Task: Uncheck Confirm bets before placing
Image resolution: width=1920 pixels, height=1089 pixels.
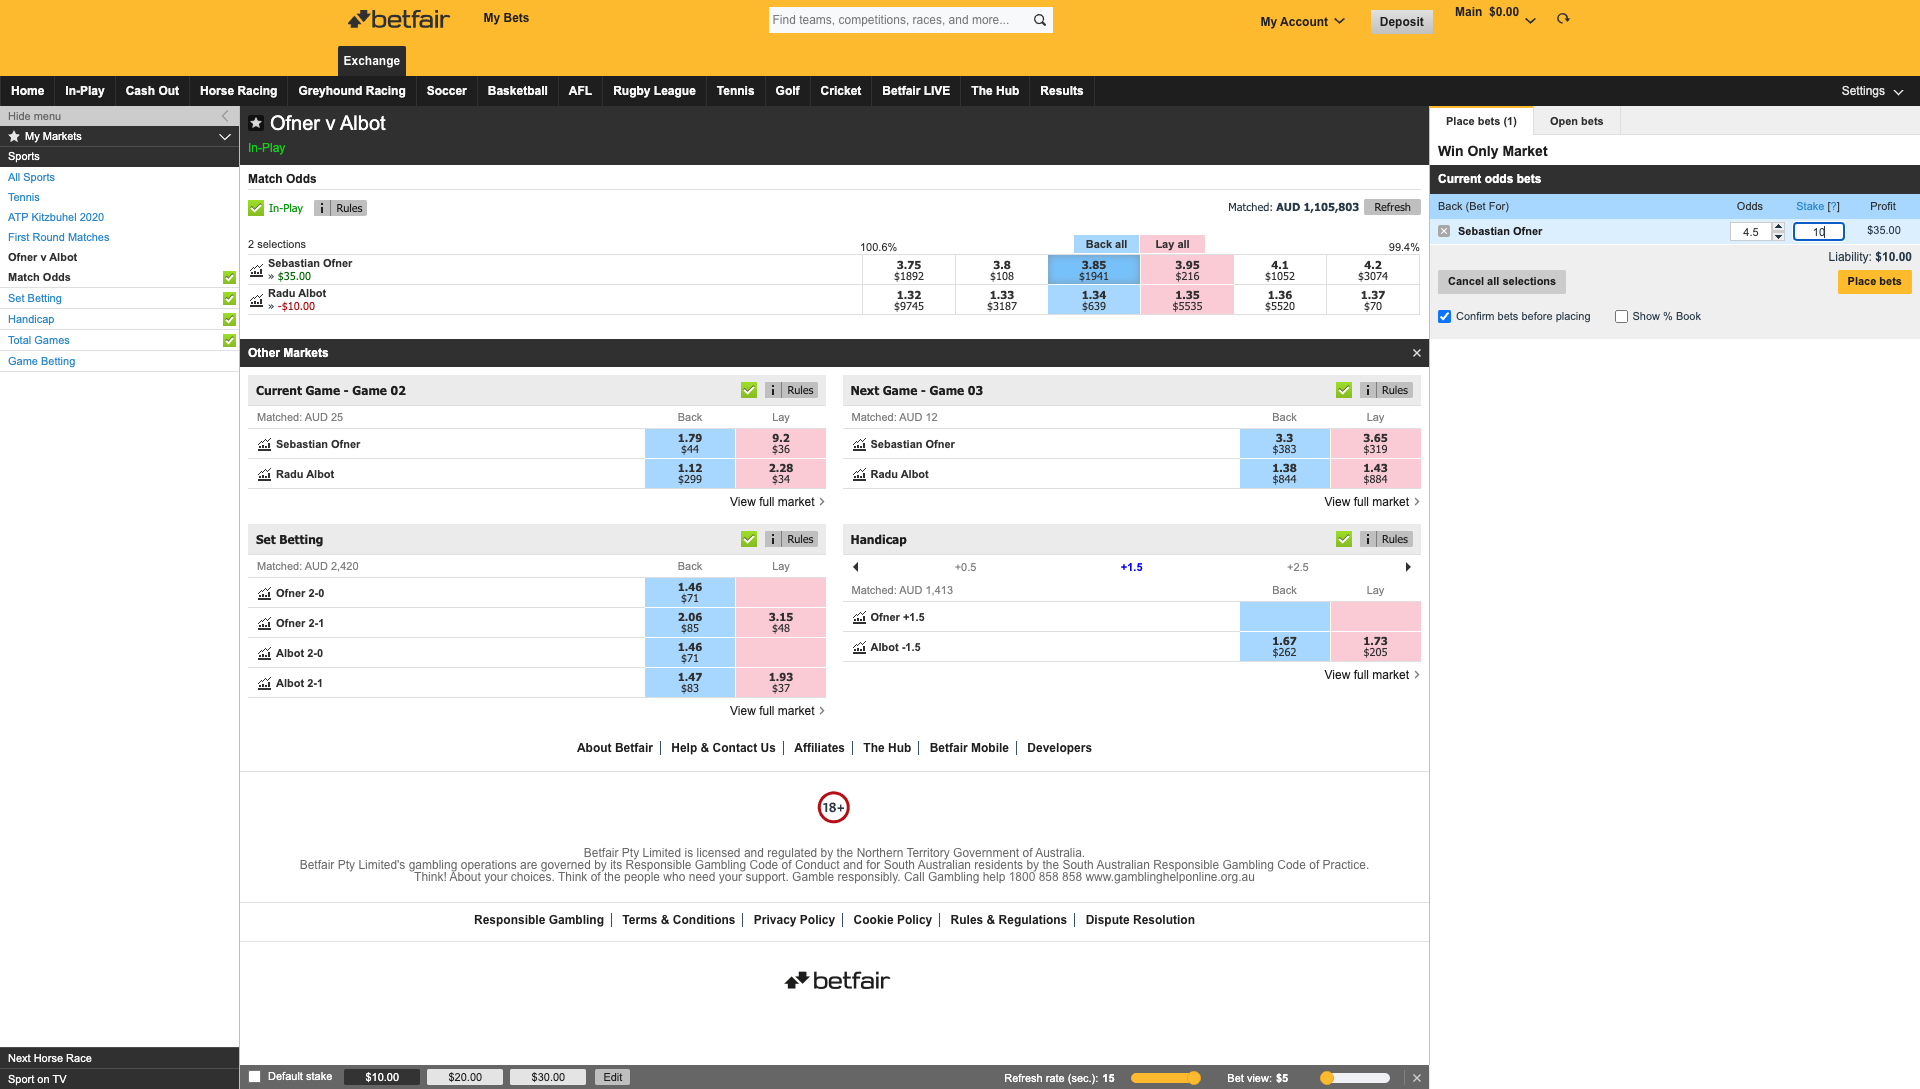Action: coord(1444,316)
